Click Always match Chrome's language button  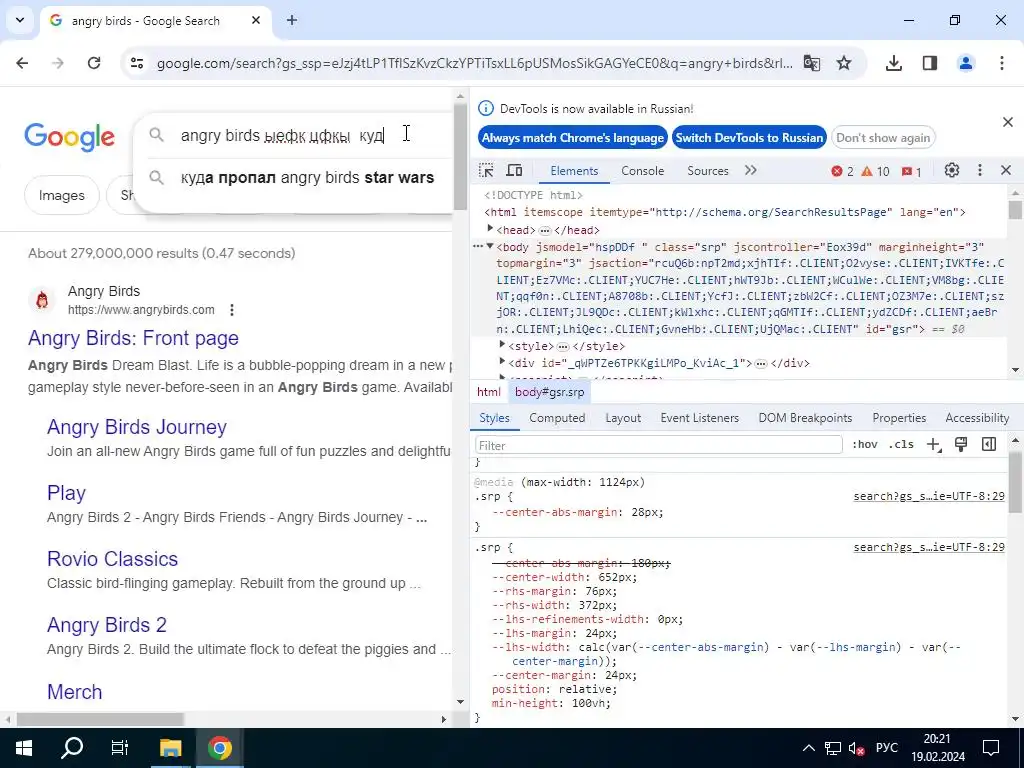tap(573, 138)
